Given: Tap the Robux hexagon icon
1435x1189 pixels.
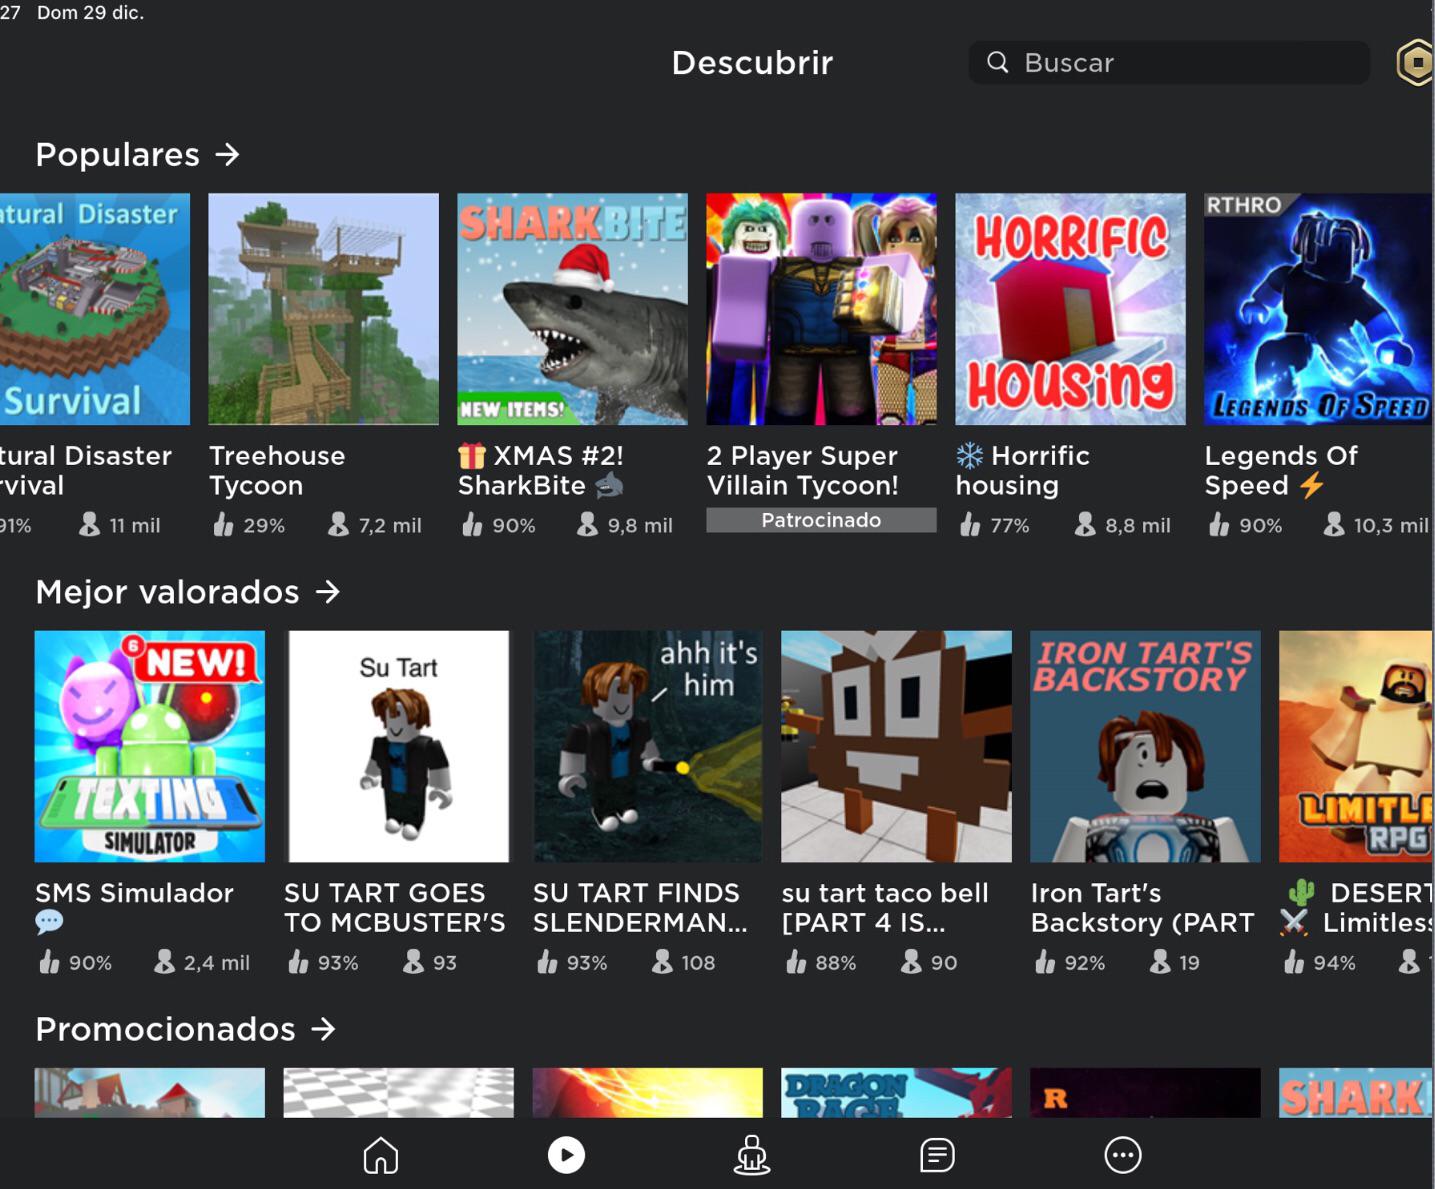Looking at the screenshot, I should (x=1415, y=63).
